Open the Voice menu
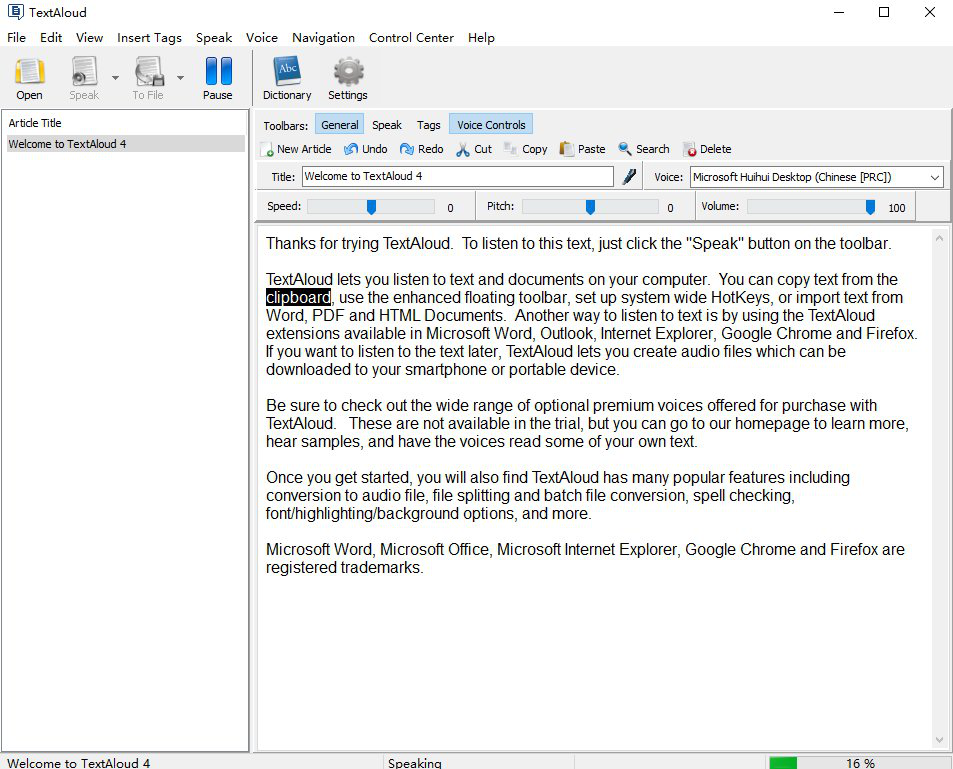The image size is (953, 769). pos(262,38)
